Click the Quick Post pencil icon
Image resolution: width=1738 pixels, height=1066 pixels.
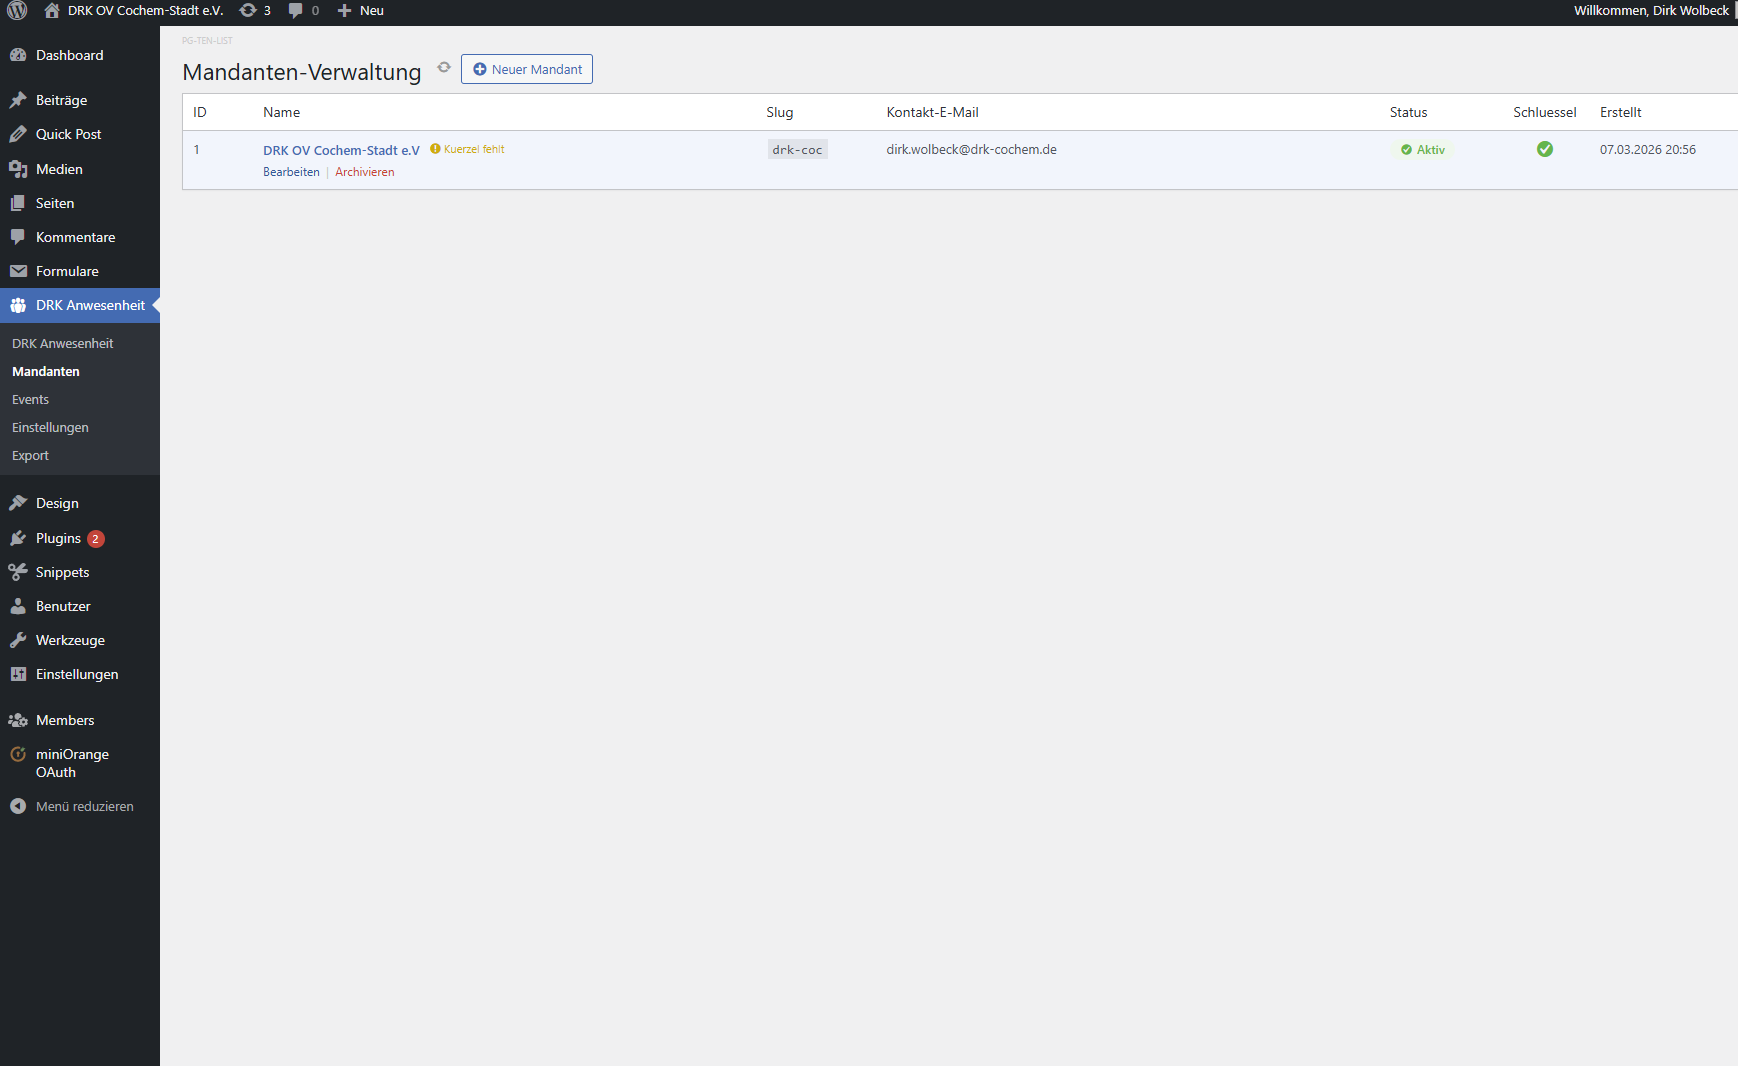coord(18,134)
